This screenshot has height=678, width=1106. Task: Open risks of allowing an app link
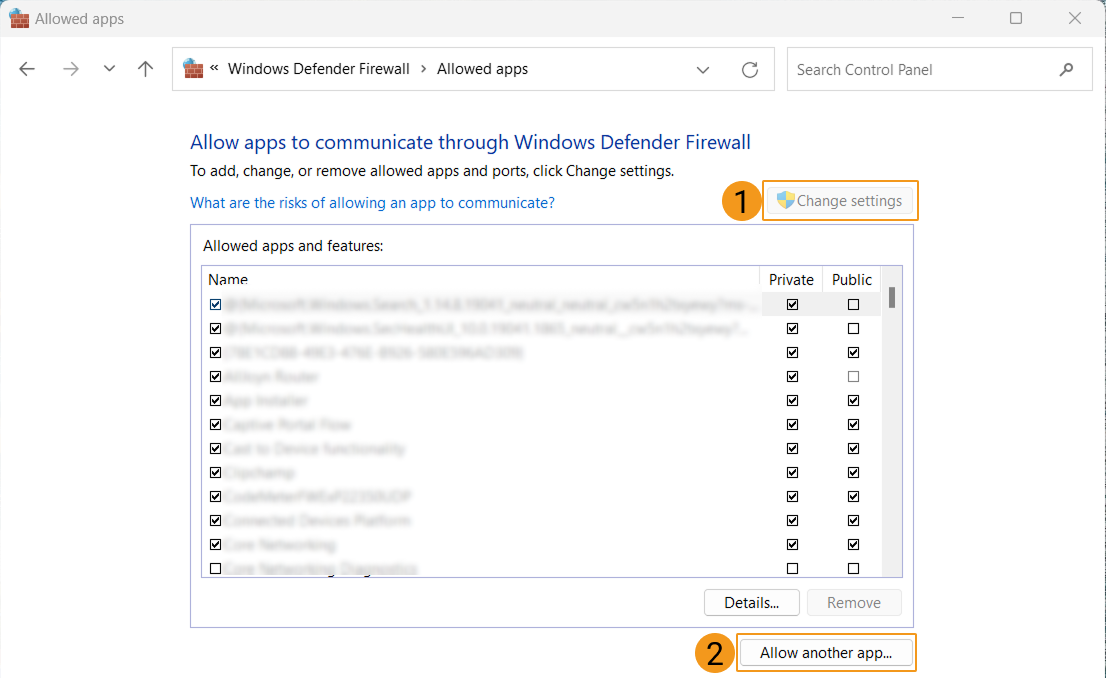click(372, 203)
